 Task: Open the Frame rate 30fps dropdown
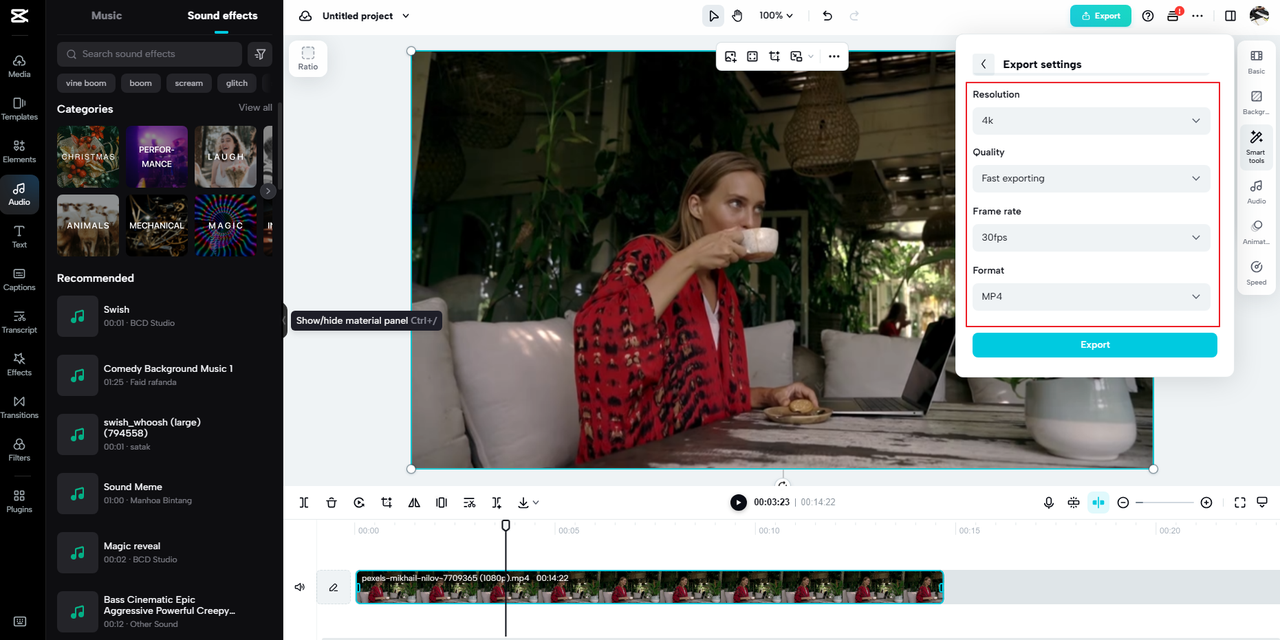pos(1091,238)
